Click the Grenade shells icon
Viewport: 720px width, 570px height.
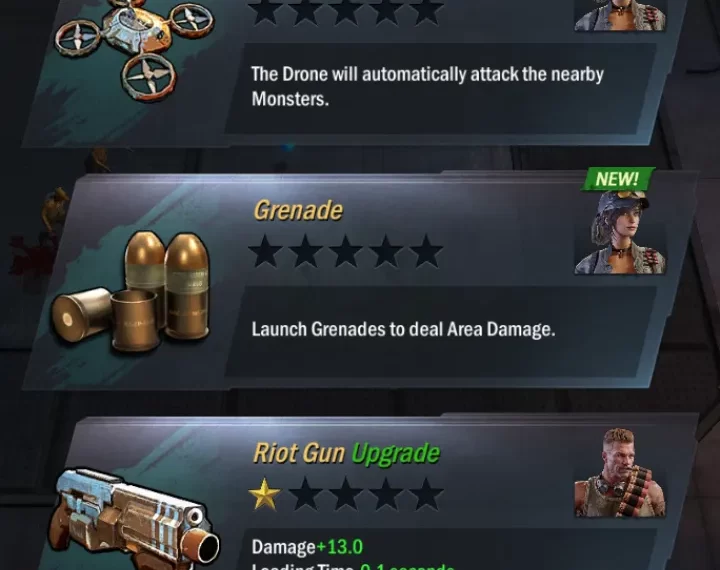click(x=130, y=291)
